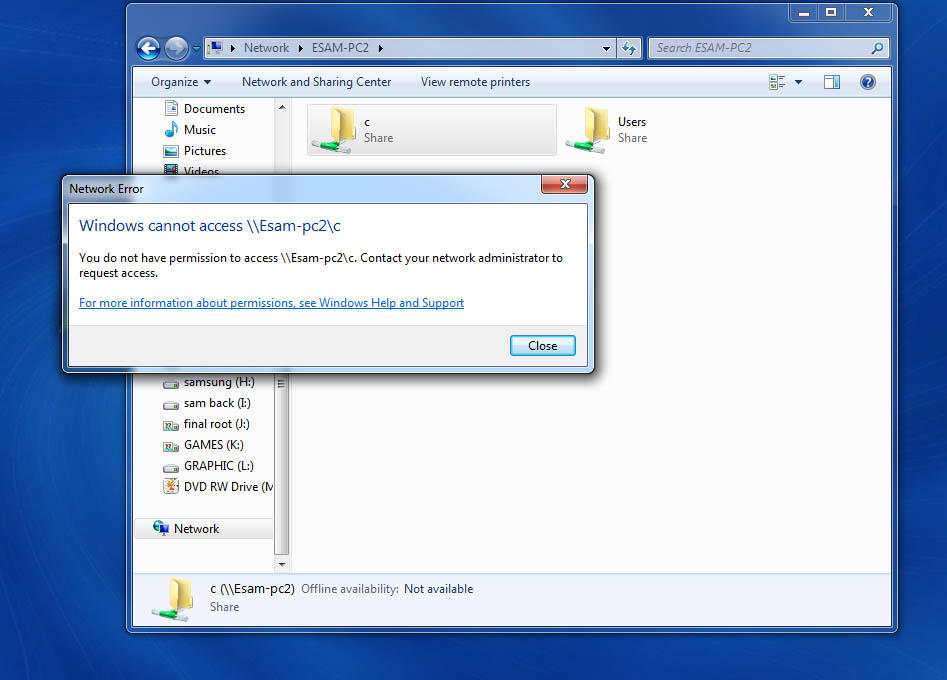Open Network and Sharing Center

click(316, 82)
